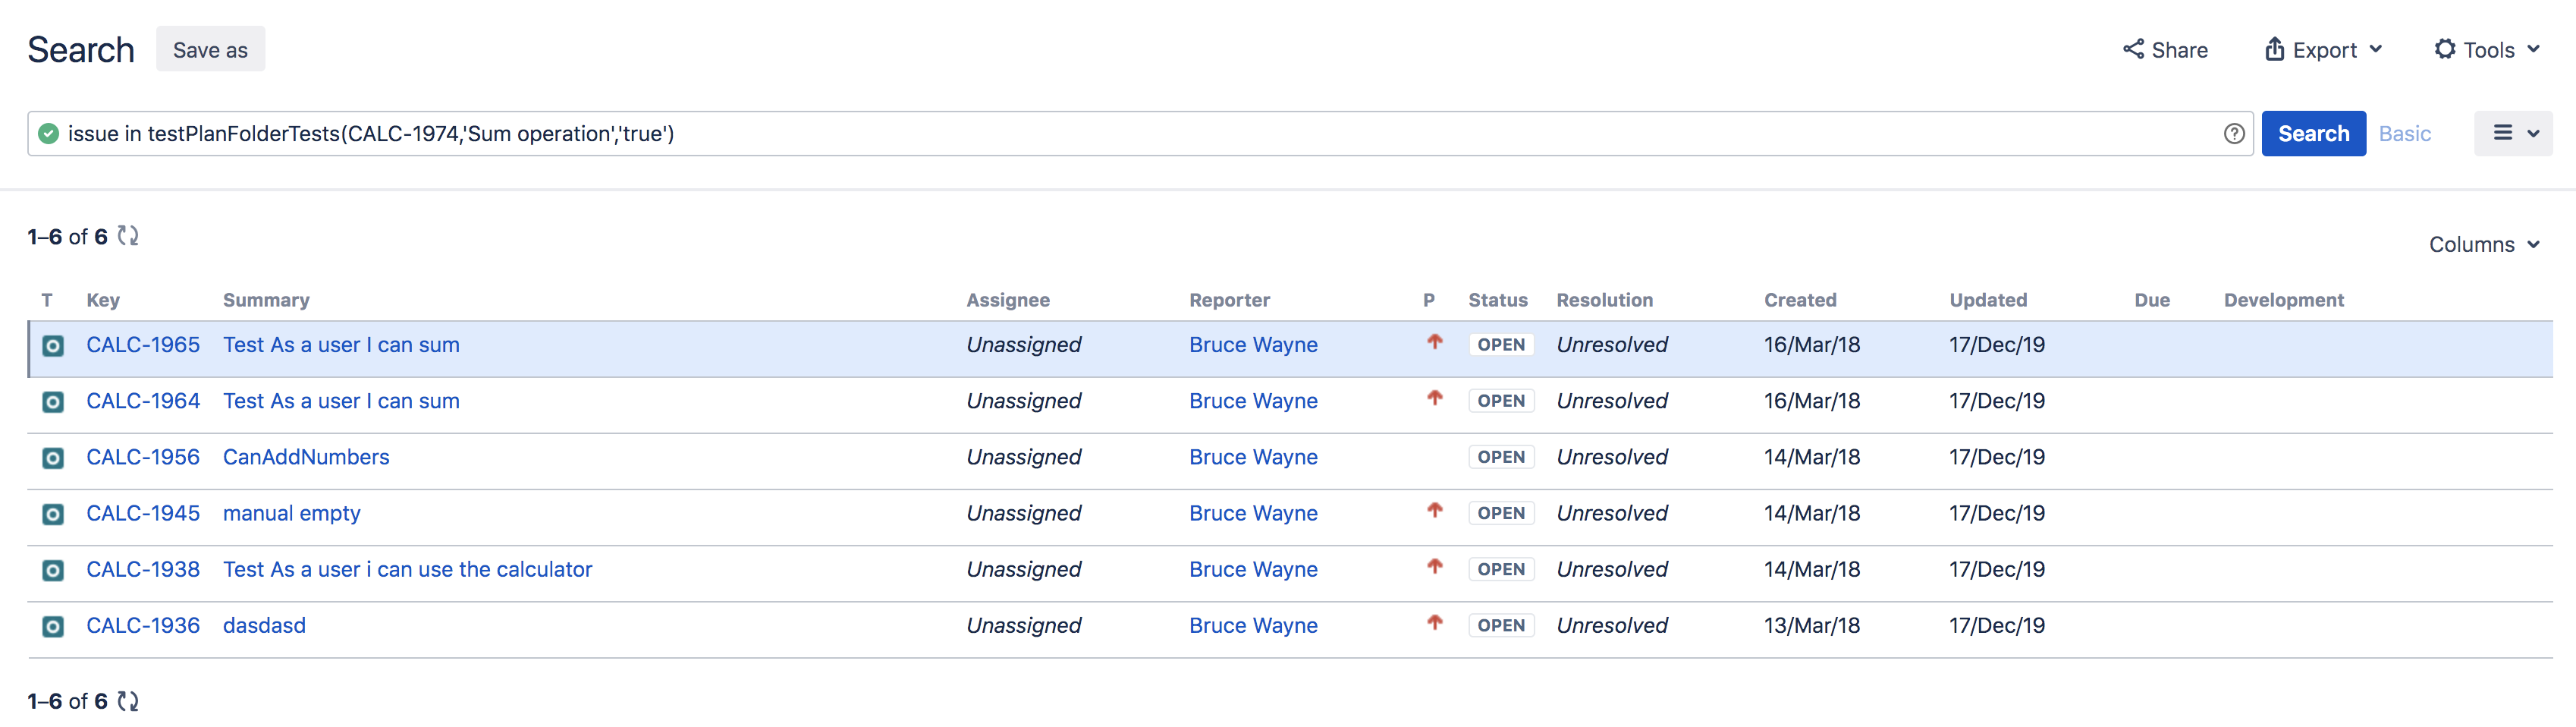Click issue type icon for CALC-1964
Image resolution: width=2576 pixels, height=727 pixels.
pos(53,402)
